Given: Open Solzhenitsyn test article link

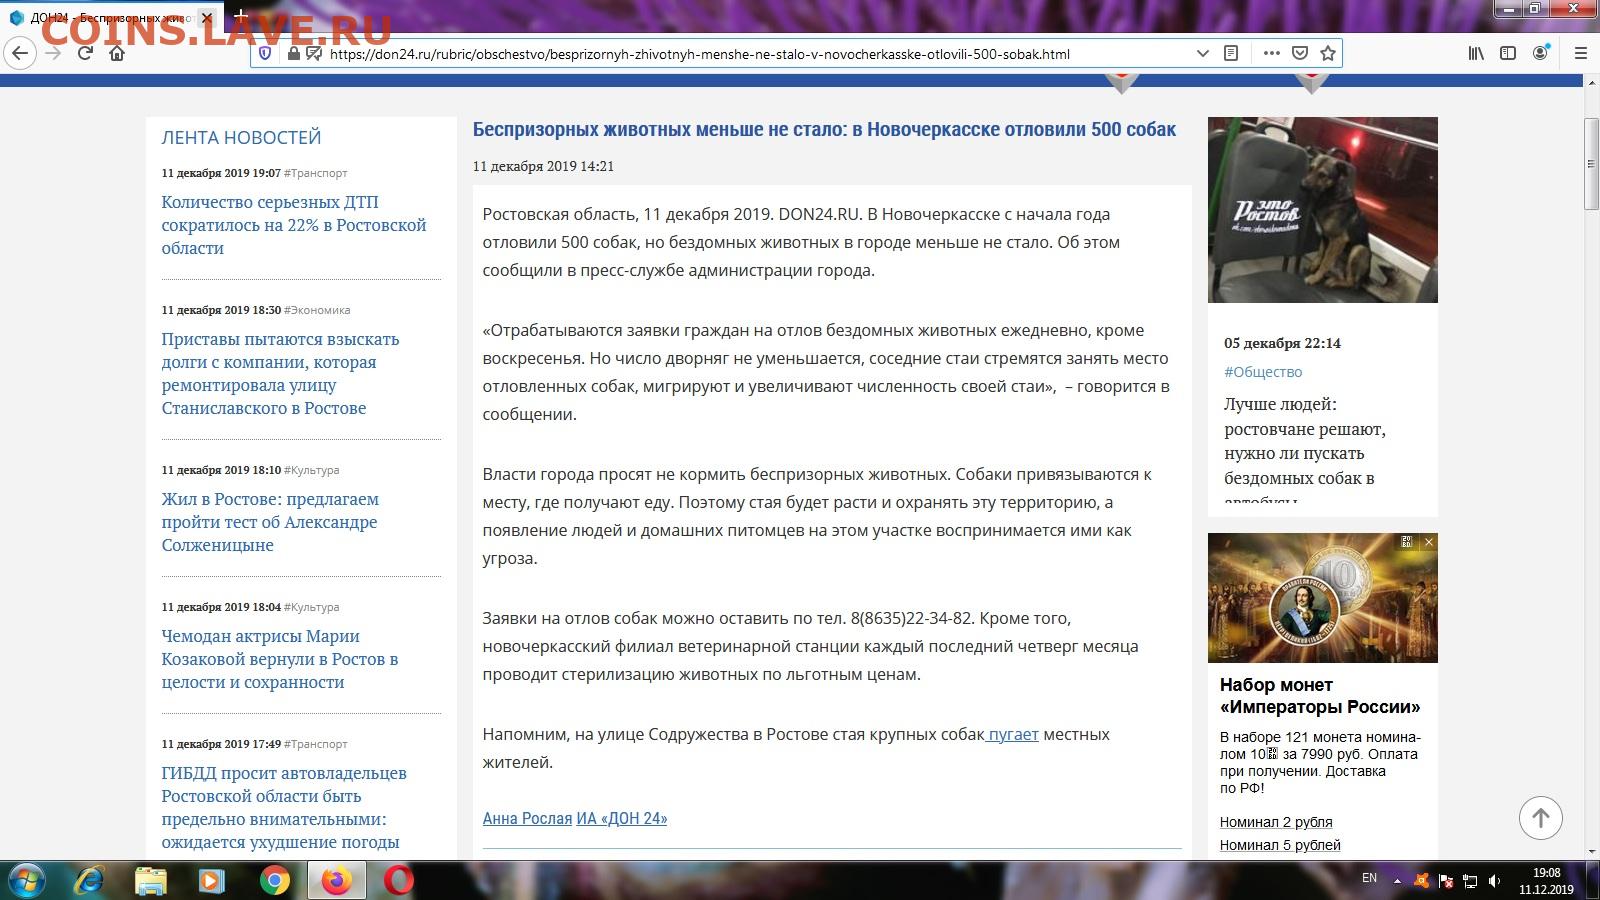Looking at the screenshot, I should pos(270,522).
